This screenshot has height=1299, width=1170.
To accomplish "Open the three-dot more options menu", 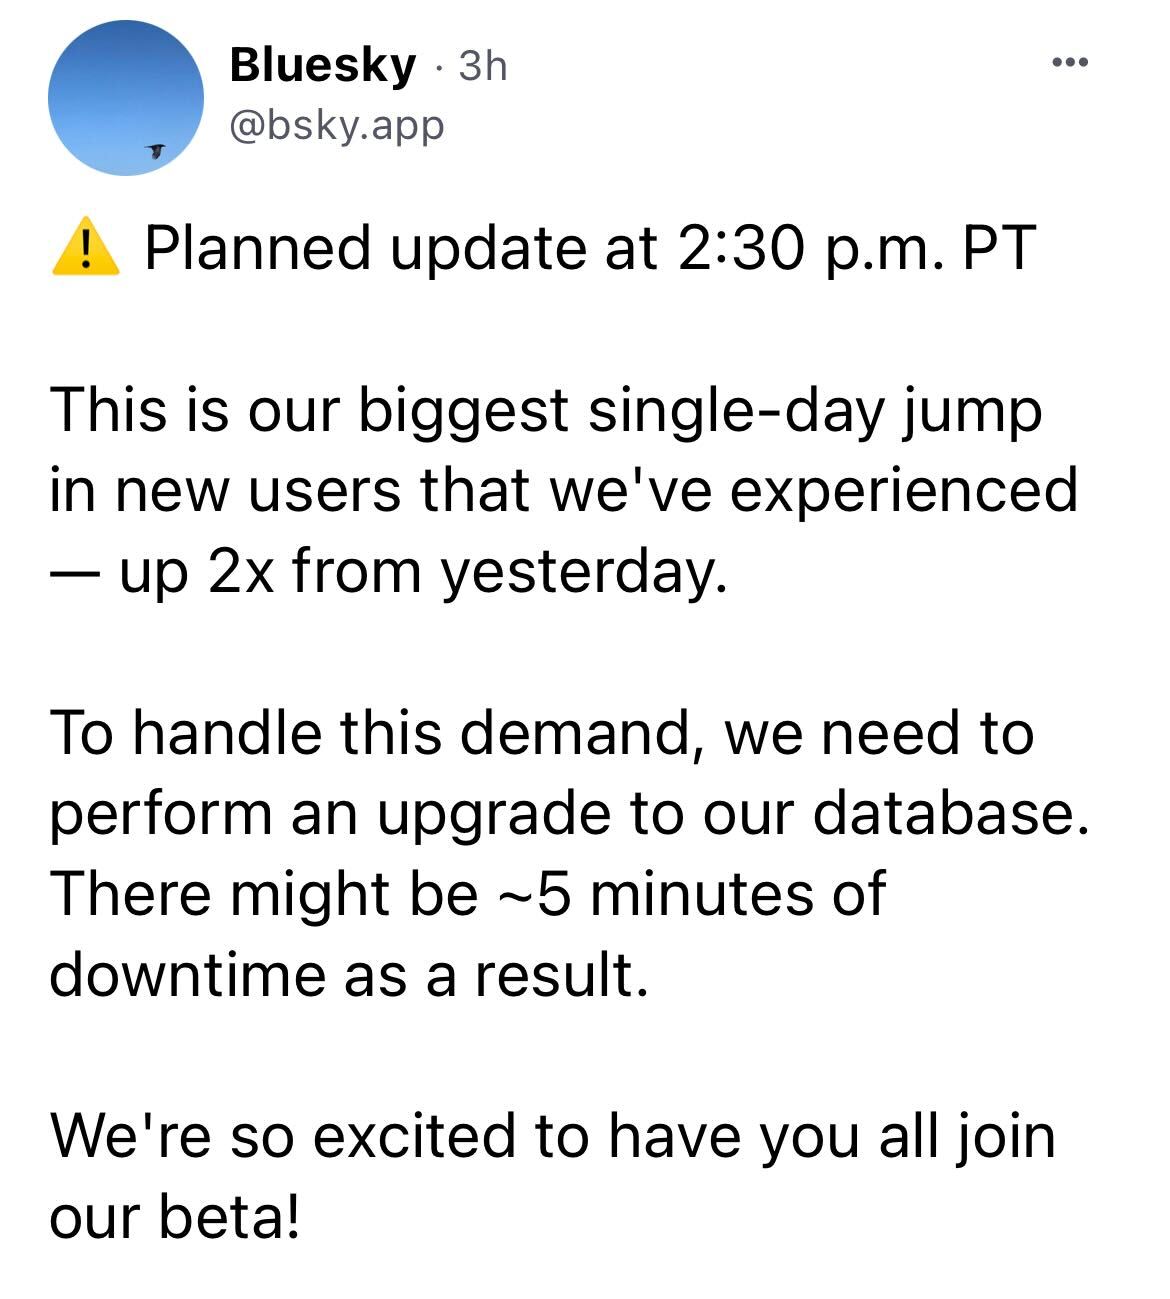I will coord(1068,64).
